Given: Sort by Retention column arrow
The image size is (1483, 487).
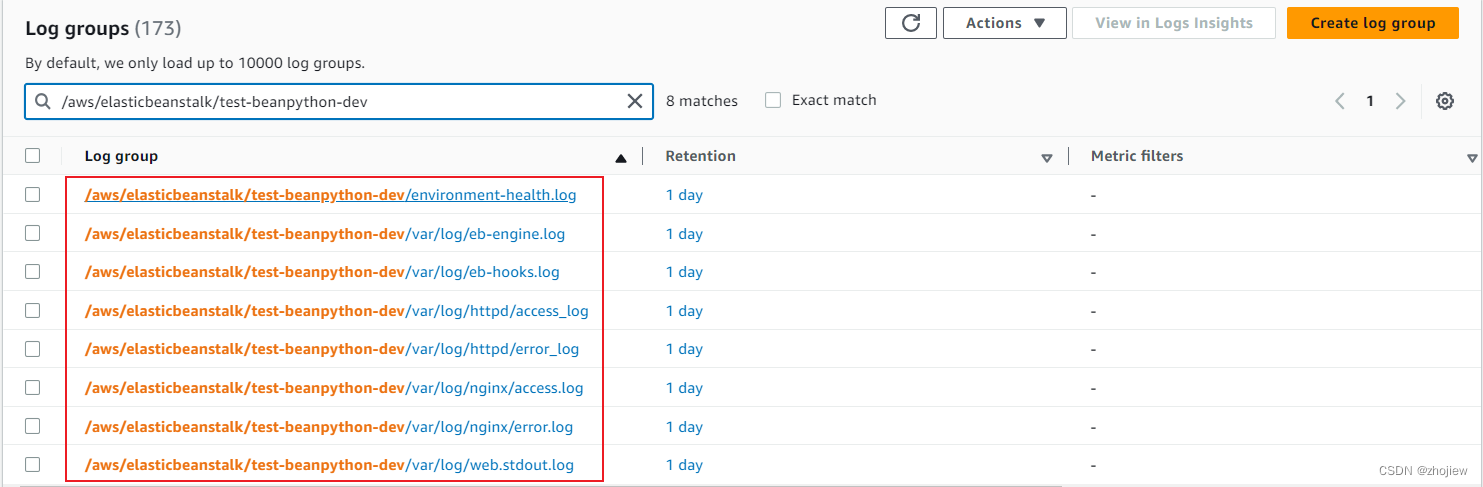Looking at the screenshot, I should coord(1047,158).
